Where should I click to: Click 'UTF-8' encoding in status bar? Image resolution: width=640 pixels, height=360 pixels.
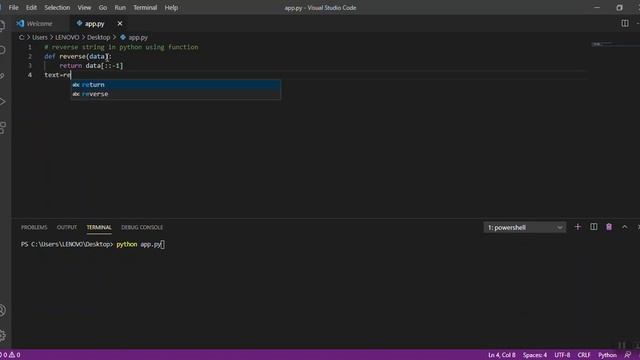[562, 355]
